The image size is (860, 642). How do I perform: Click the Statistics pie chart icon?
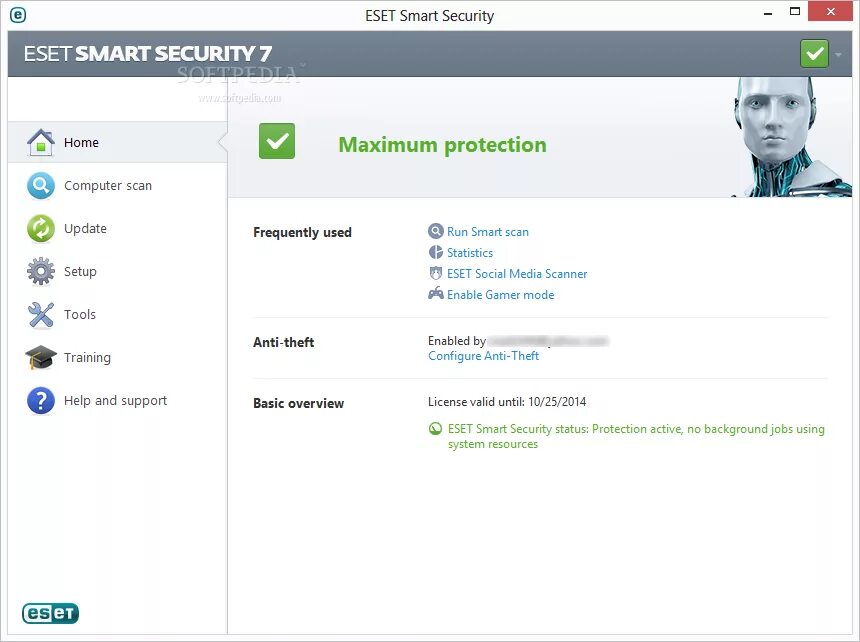(435, 252)
